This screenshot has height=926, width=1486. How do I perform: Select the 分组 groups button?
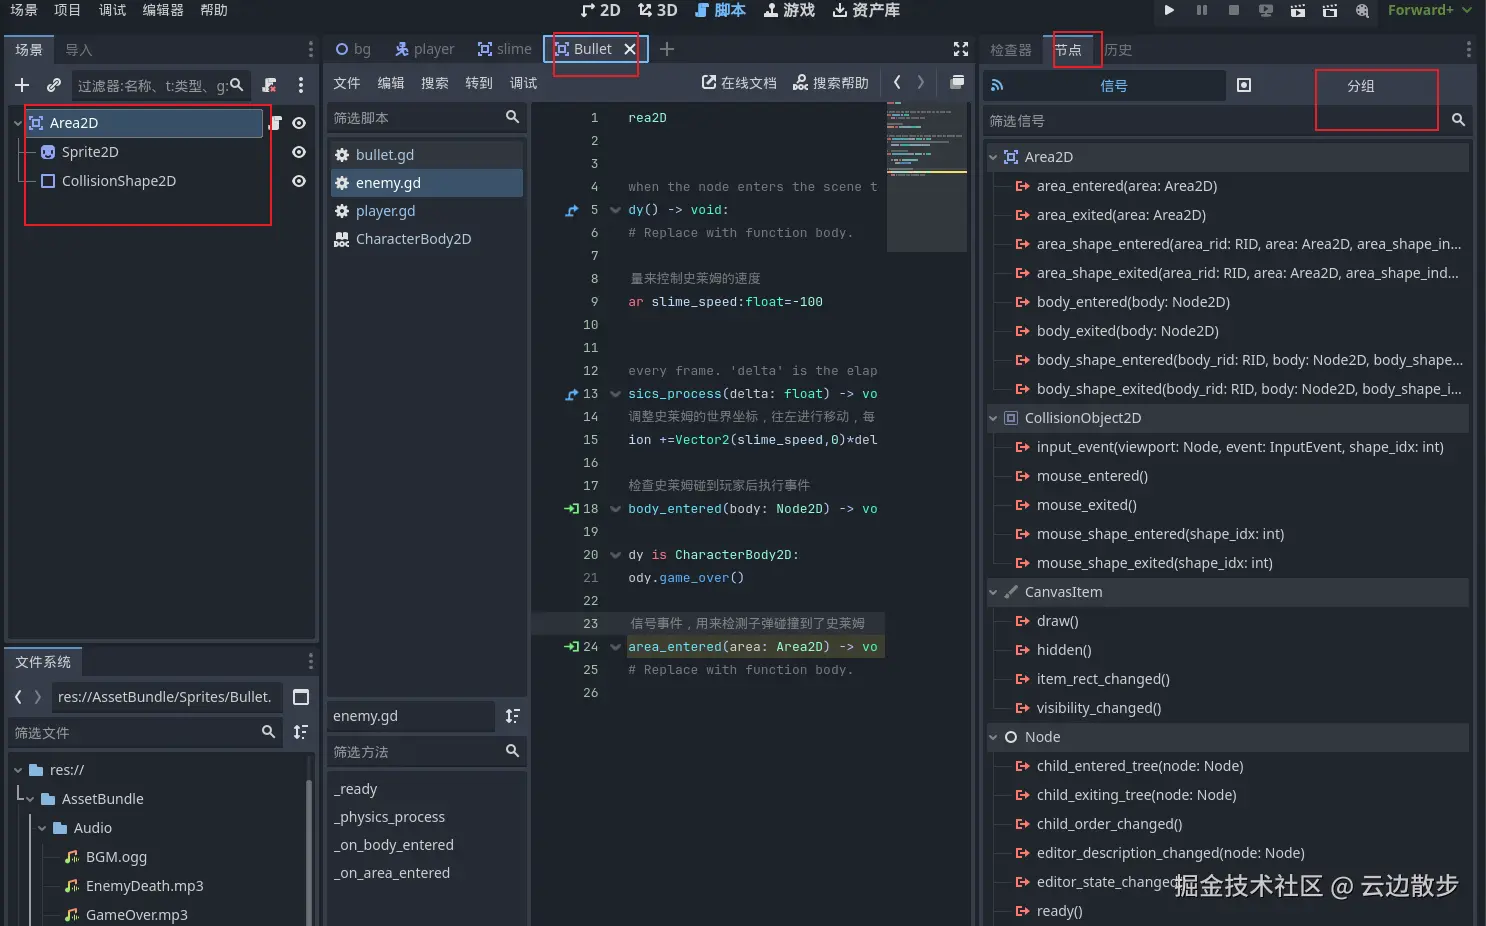click(x=1361, y=86)
